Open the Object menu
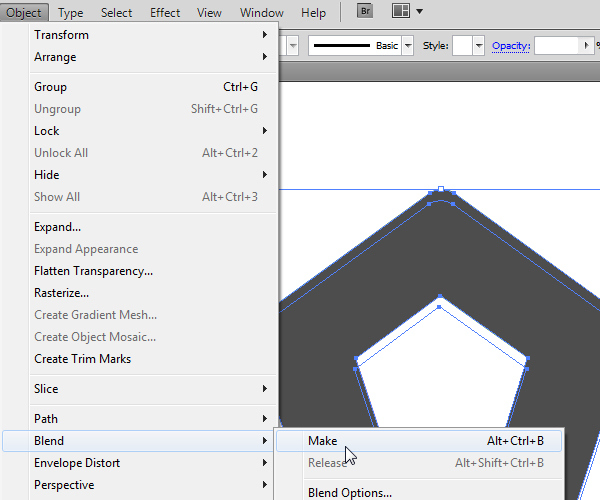 tap(24, 13)
